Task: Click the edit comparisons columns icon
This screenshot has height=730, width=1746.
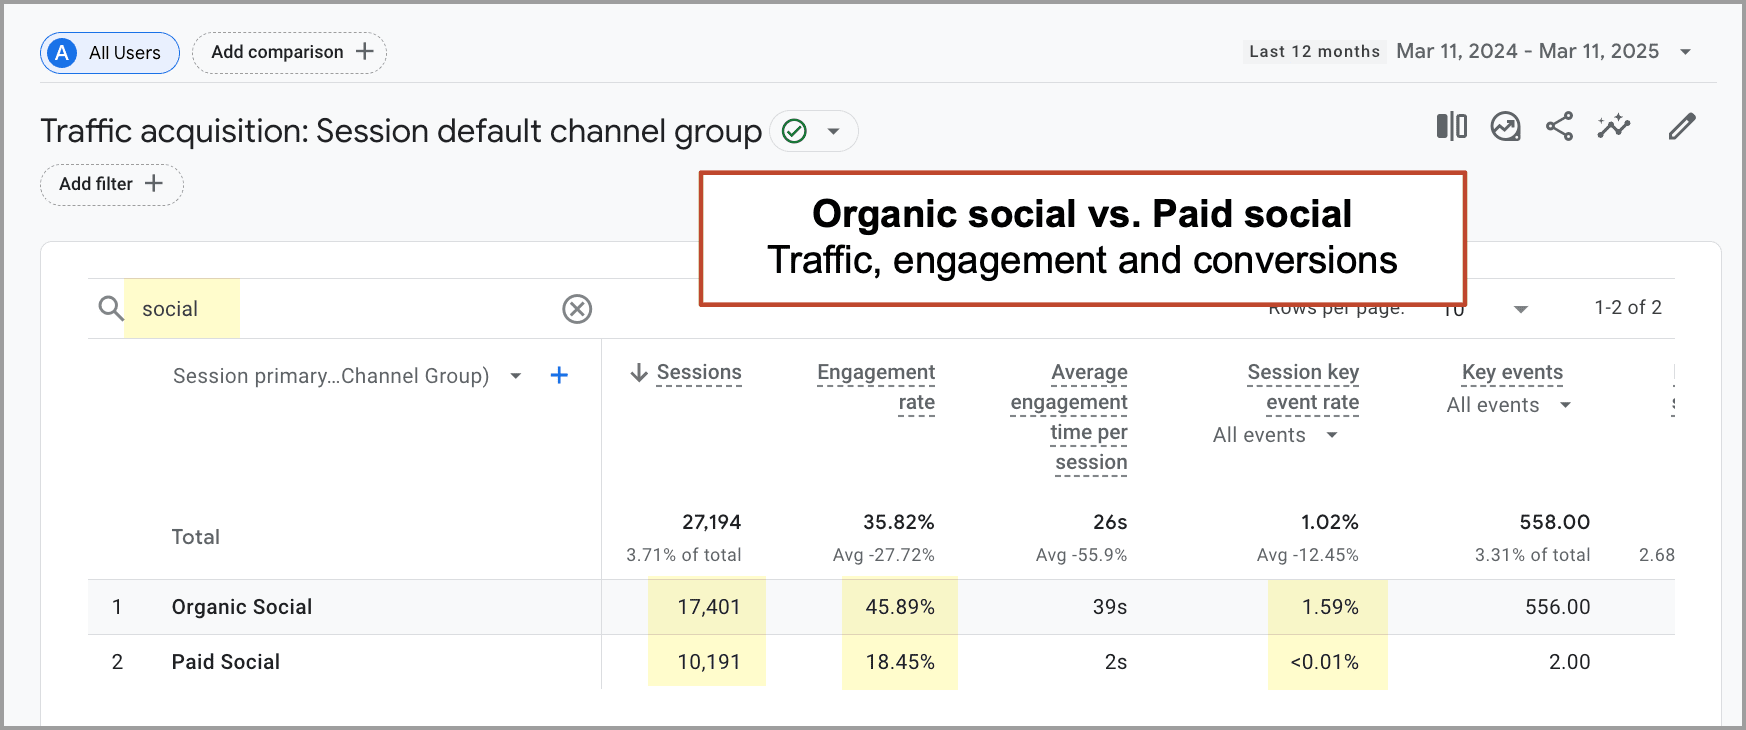Action: pyautogui.click(x=1451, y=126)
